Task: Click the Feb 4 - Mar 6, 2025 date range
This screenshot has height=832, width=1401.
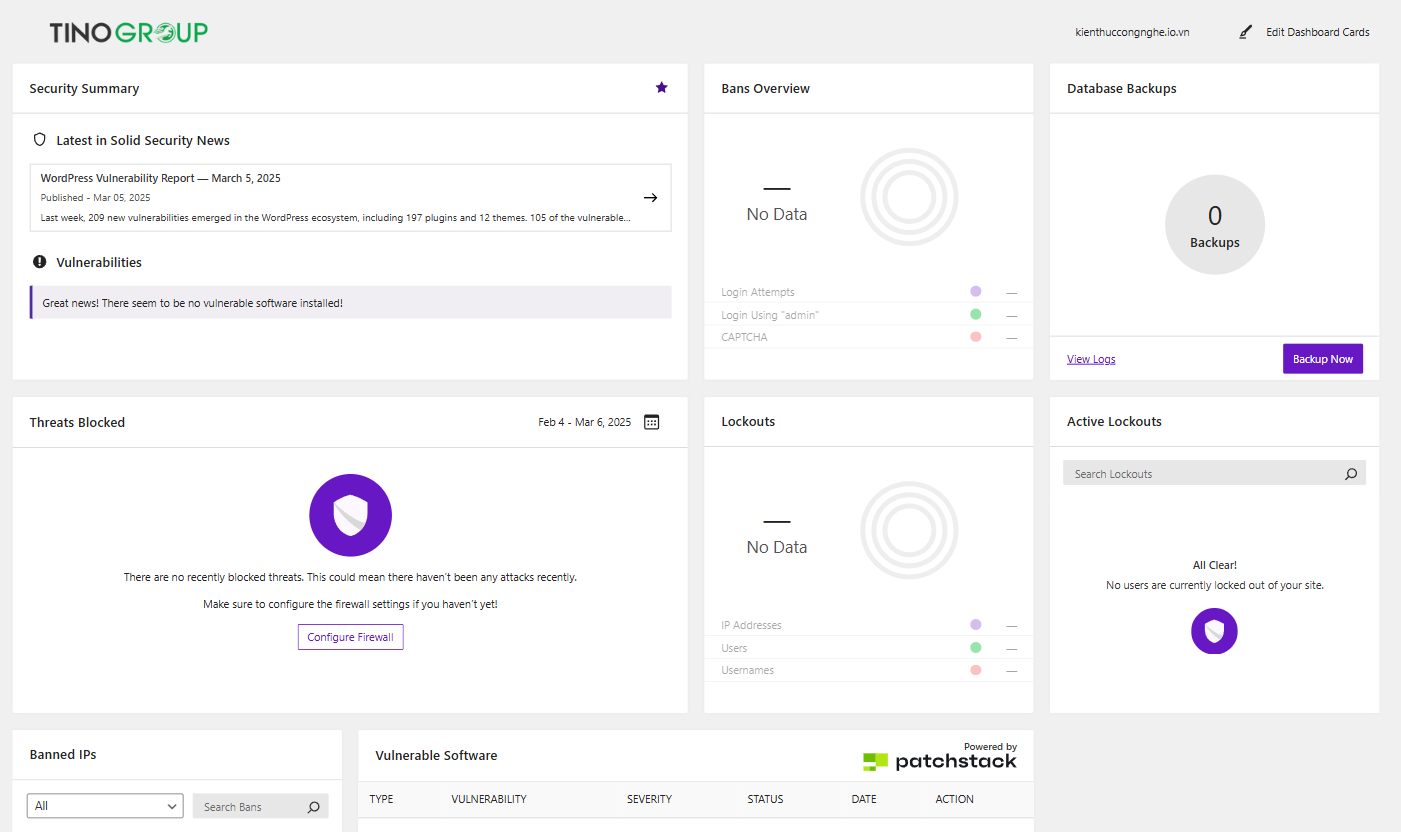Action: coord(585,422)
